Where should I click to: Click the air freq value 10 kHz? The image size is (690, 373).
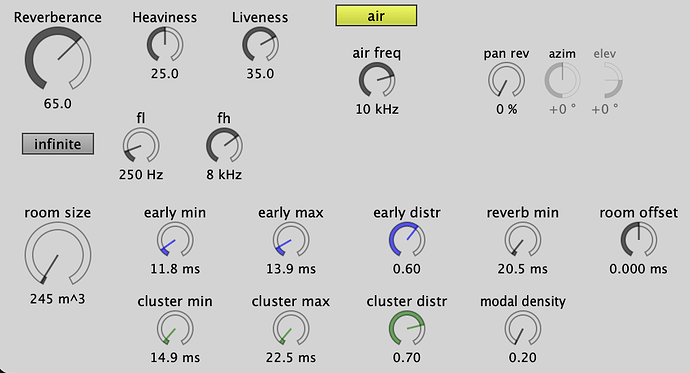click(377, 109)
